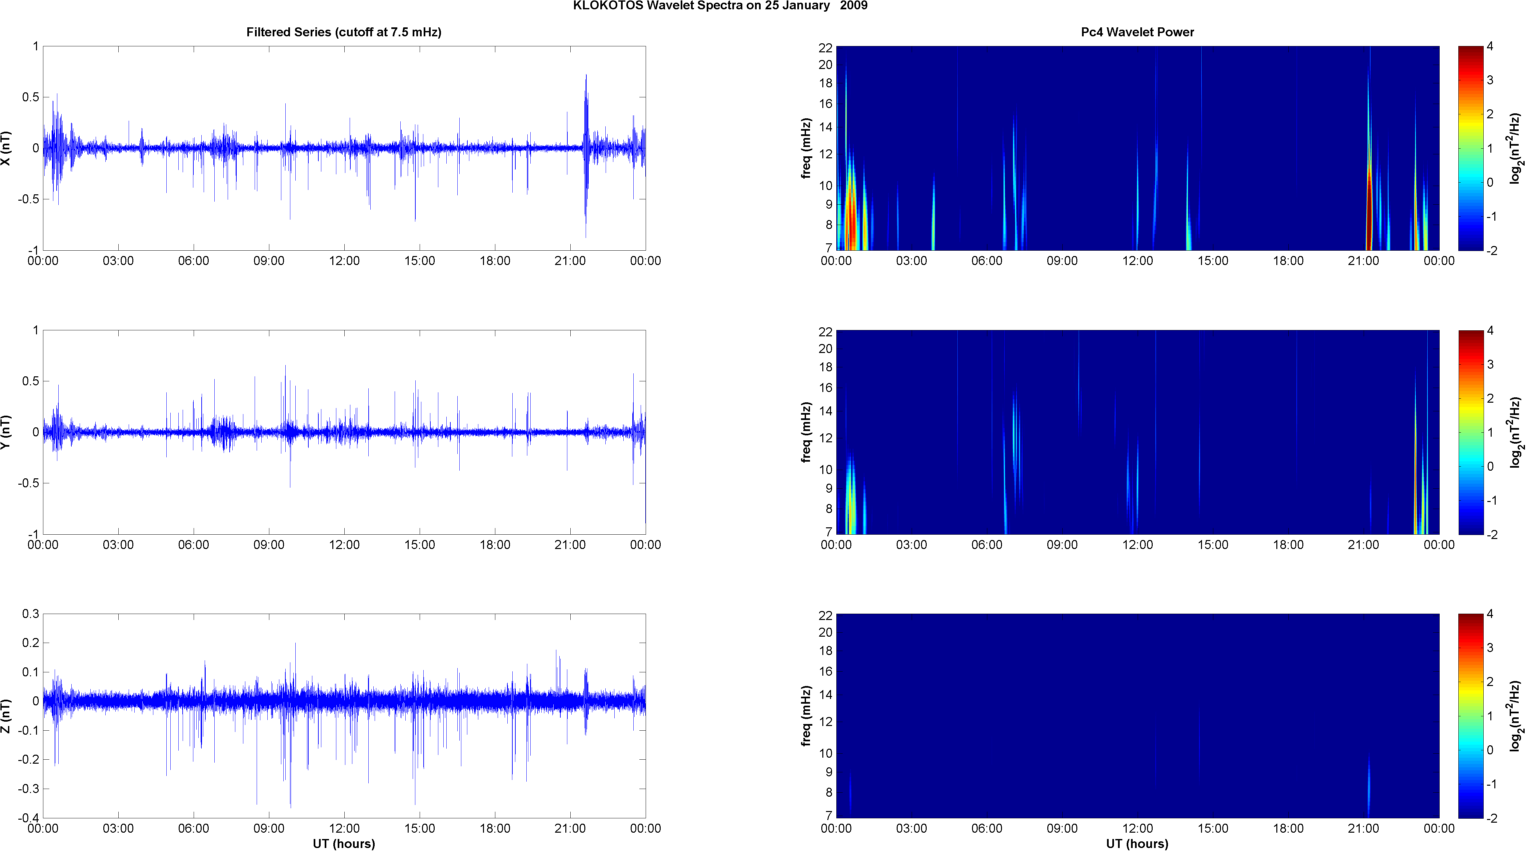
Task: Click the freq (mHz) label of the top spectrum
Action: coord(806,148)
